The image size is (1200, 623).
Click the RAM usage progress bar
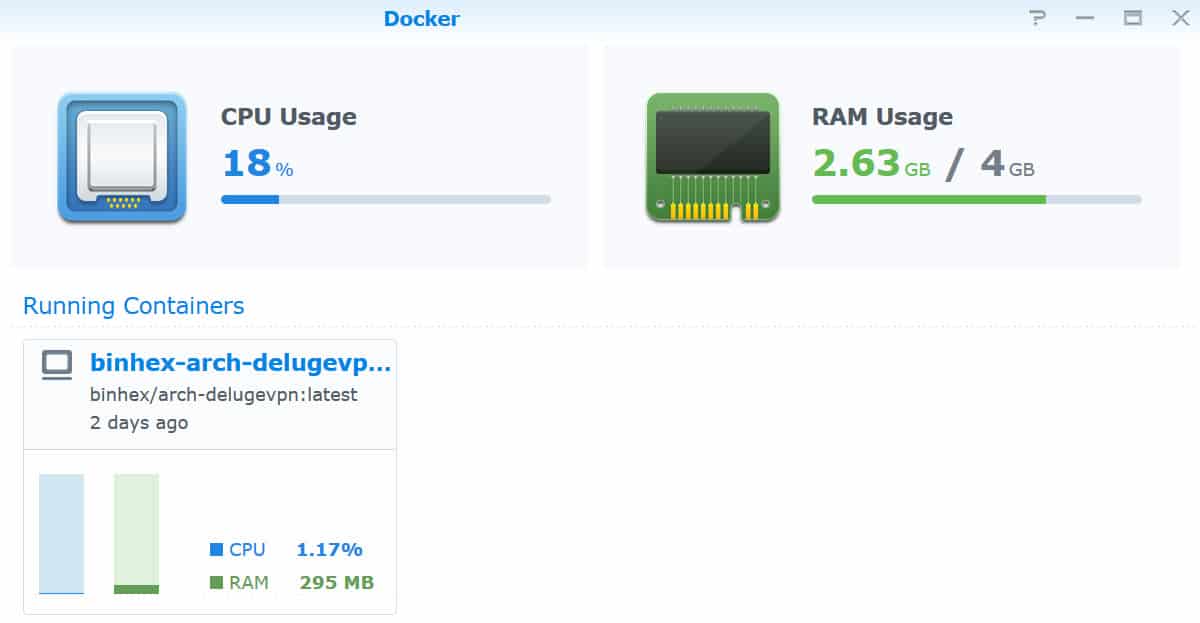pos(977,199)
